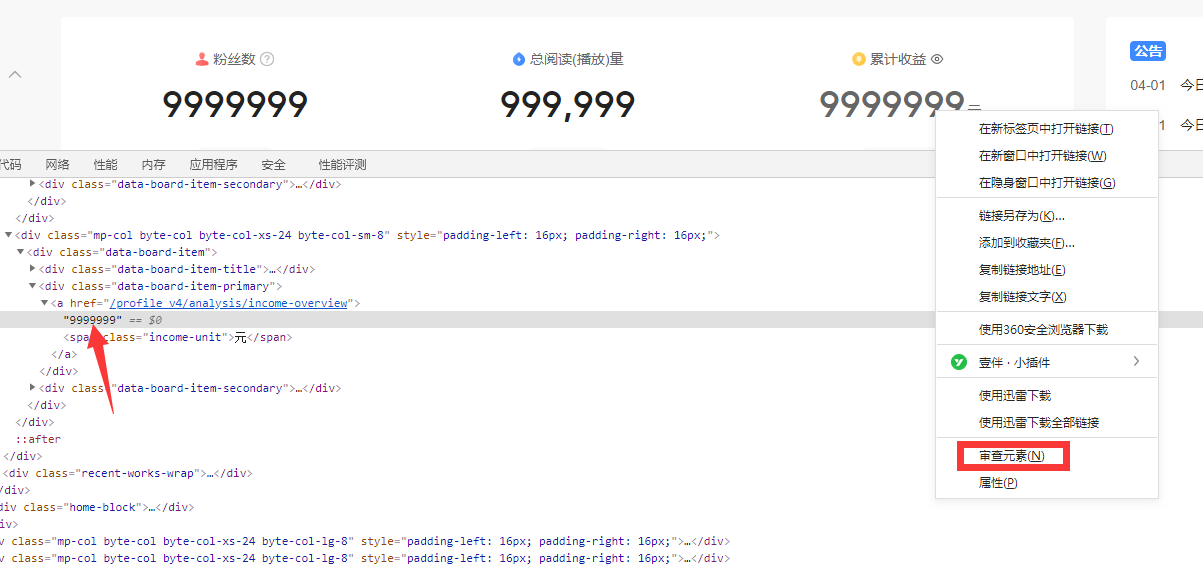Expand the data-board-item-title div node
This screenshot has height=567, width=1203.
tap(33, 269)
